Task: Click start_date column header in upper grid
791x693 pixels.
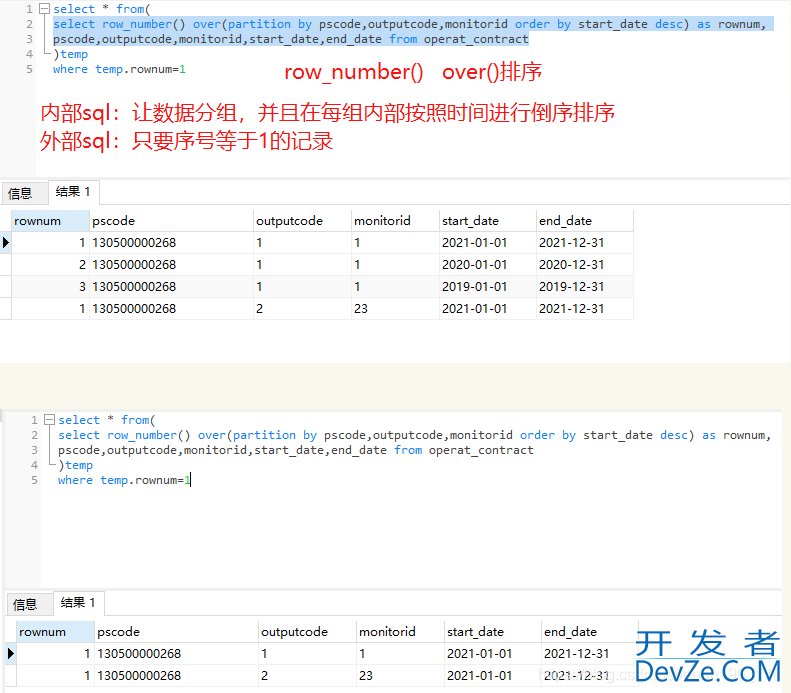Action: 487,221
